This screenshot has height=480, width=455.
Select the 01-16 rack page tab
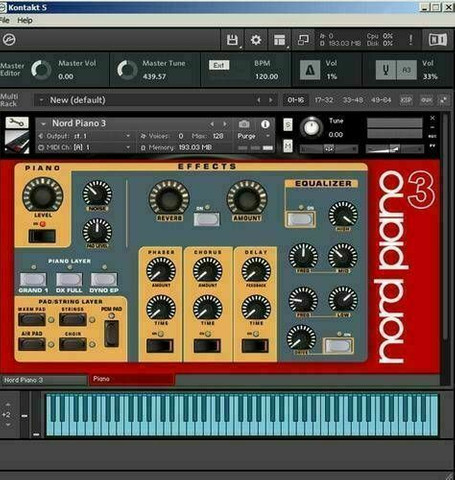pos(295,100)
